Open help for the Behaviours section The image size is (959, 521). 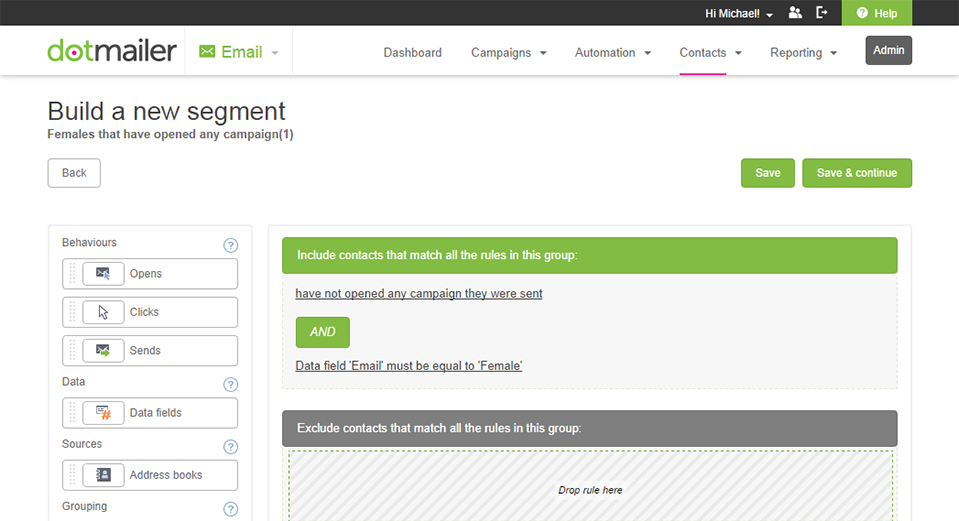point(230,245)
